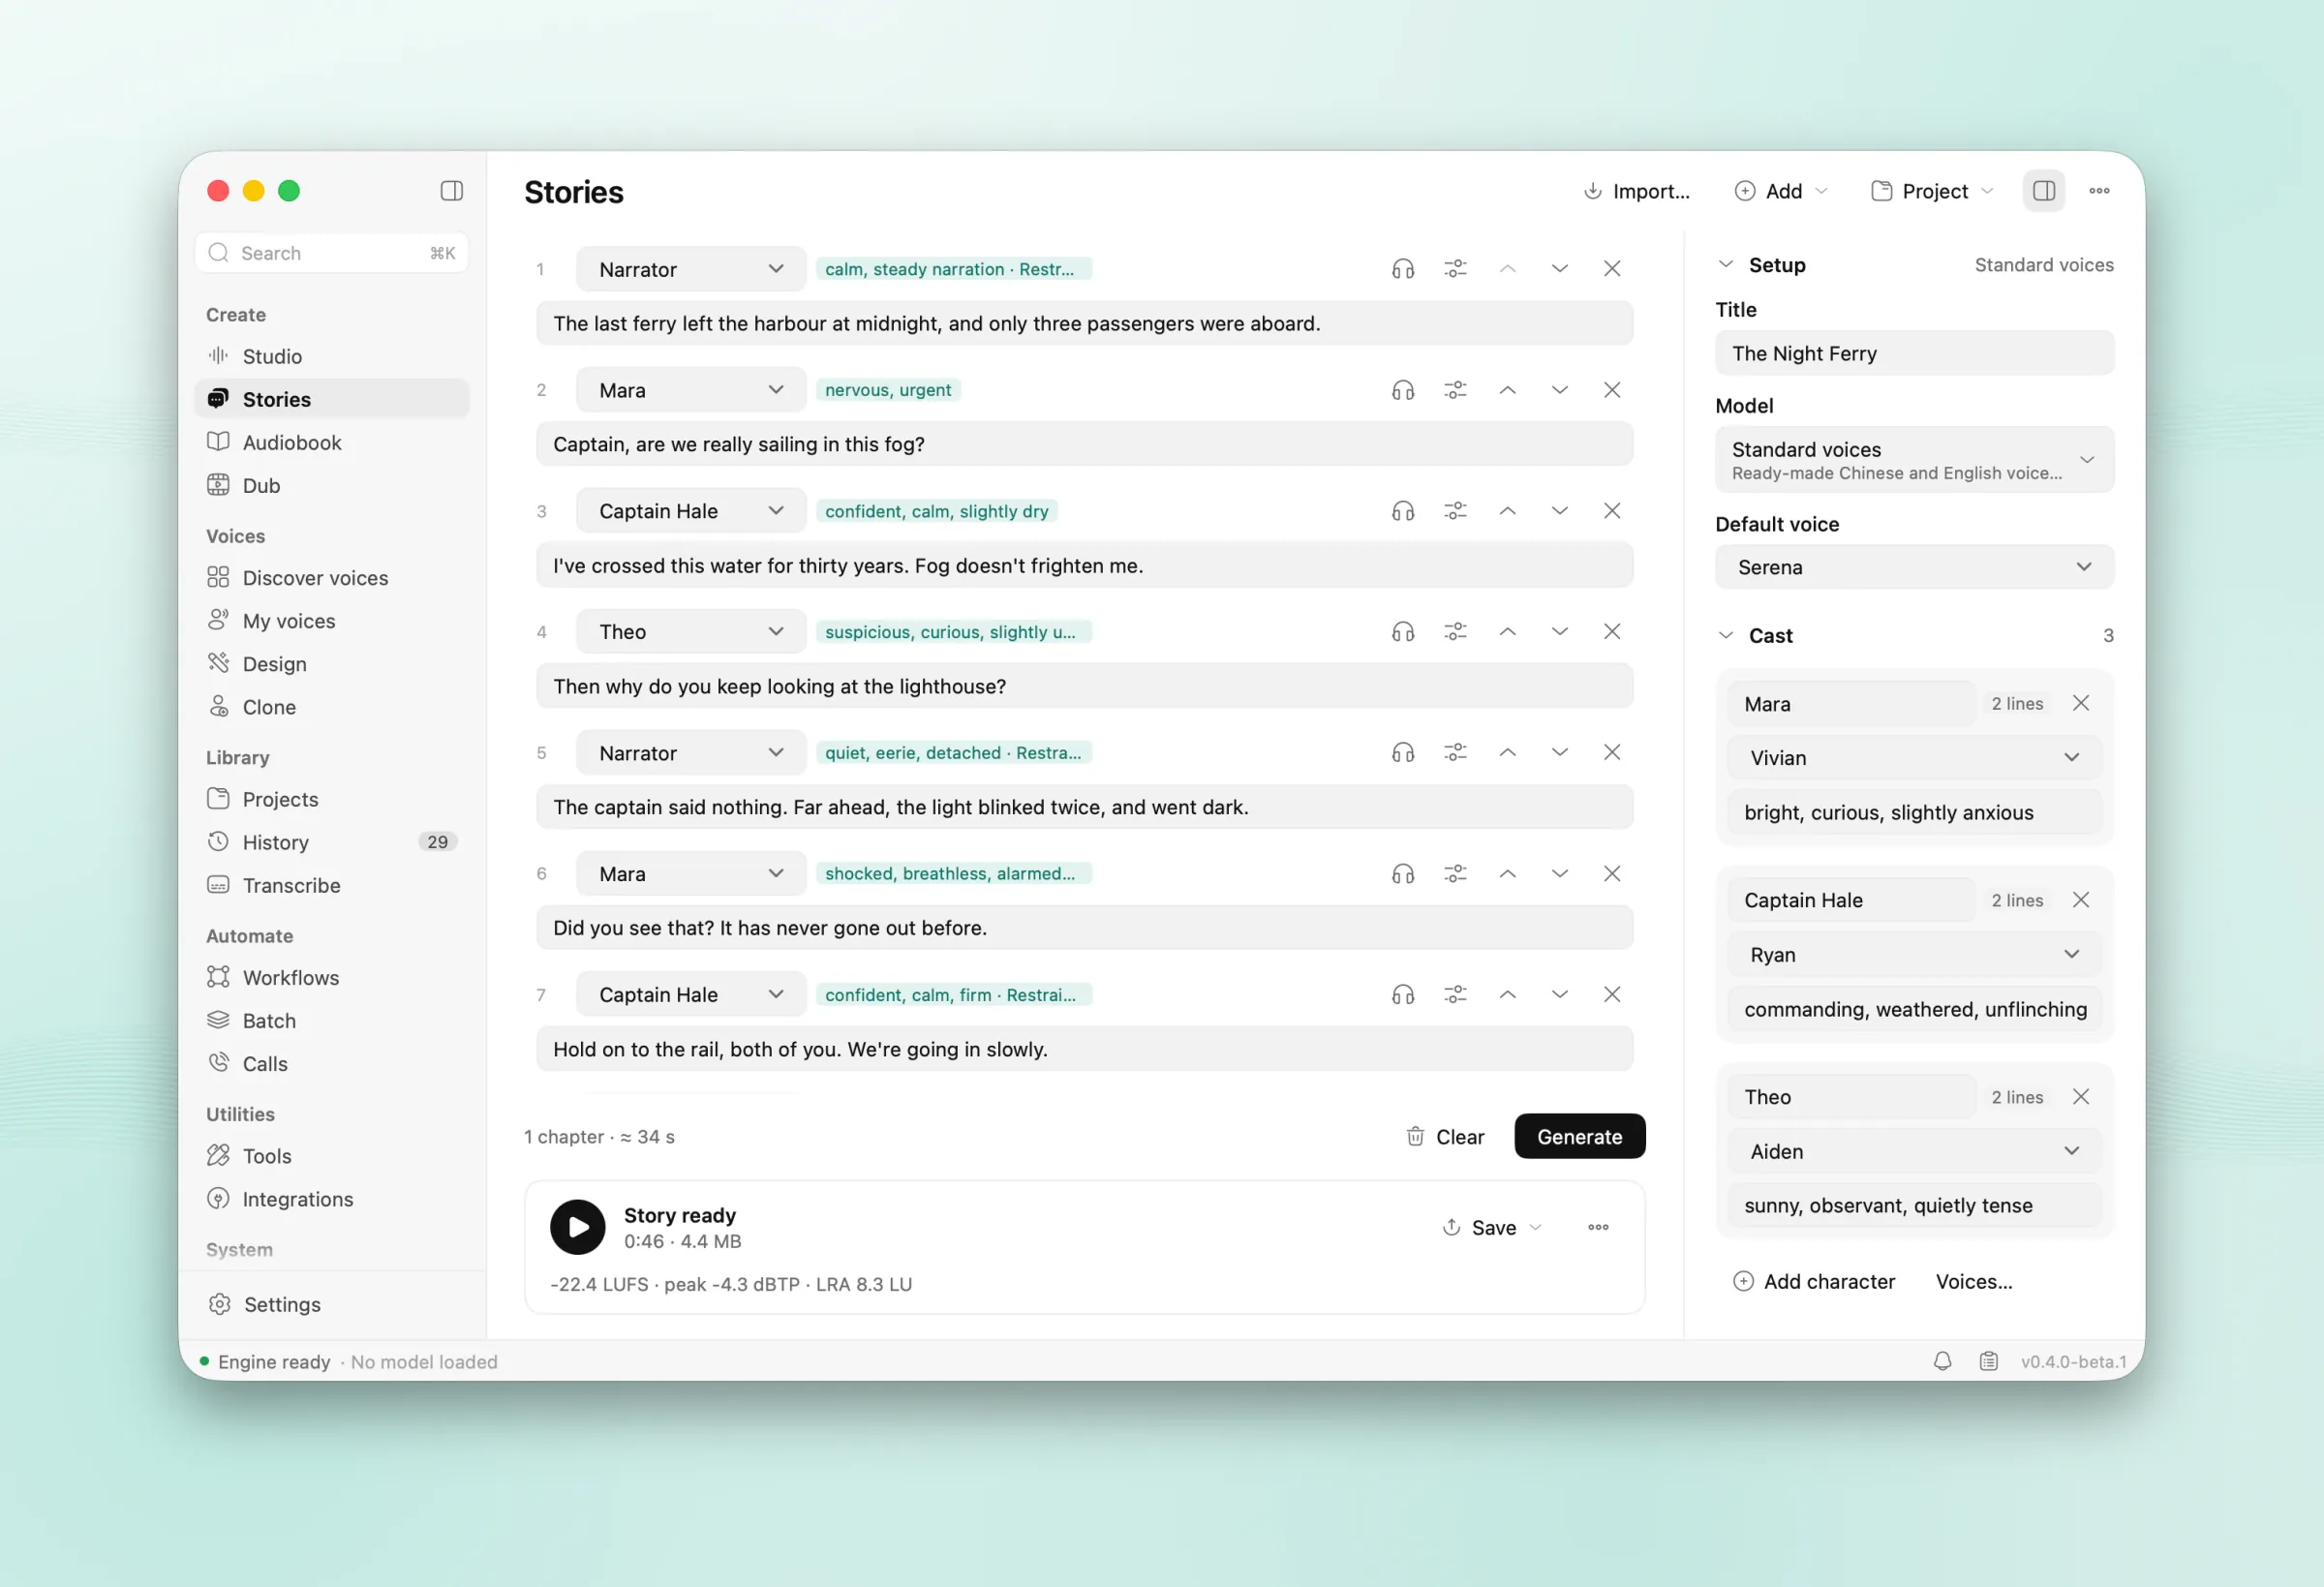Delete line 5 Narrator with X
Viewport: 2324px width, 1587px height.
[x=1611, y=753]
